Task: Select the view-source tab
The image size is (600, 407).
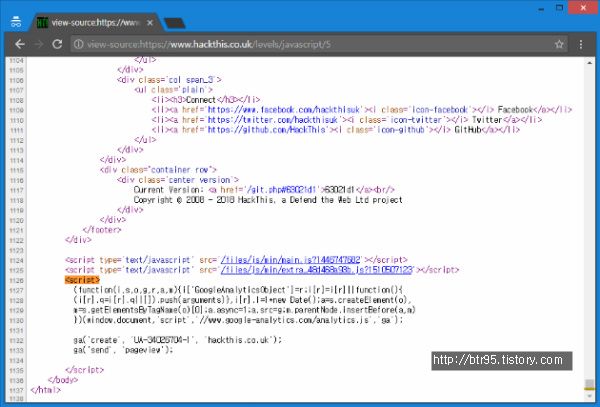Action: [96, 23]
